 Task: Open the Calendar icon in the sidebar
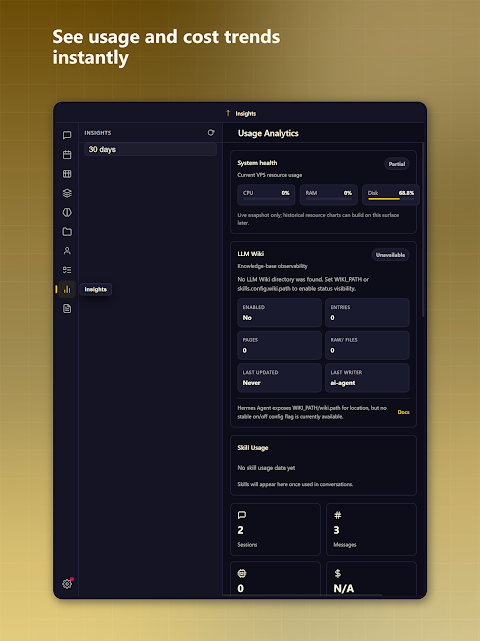(x=67, y=155)
